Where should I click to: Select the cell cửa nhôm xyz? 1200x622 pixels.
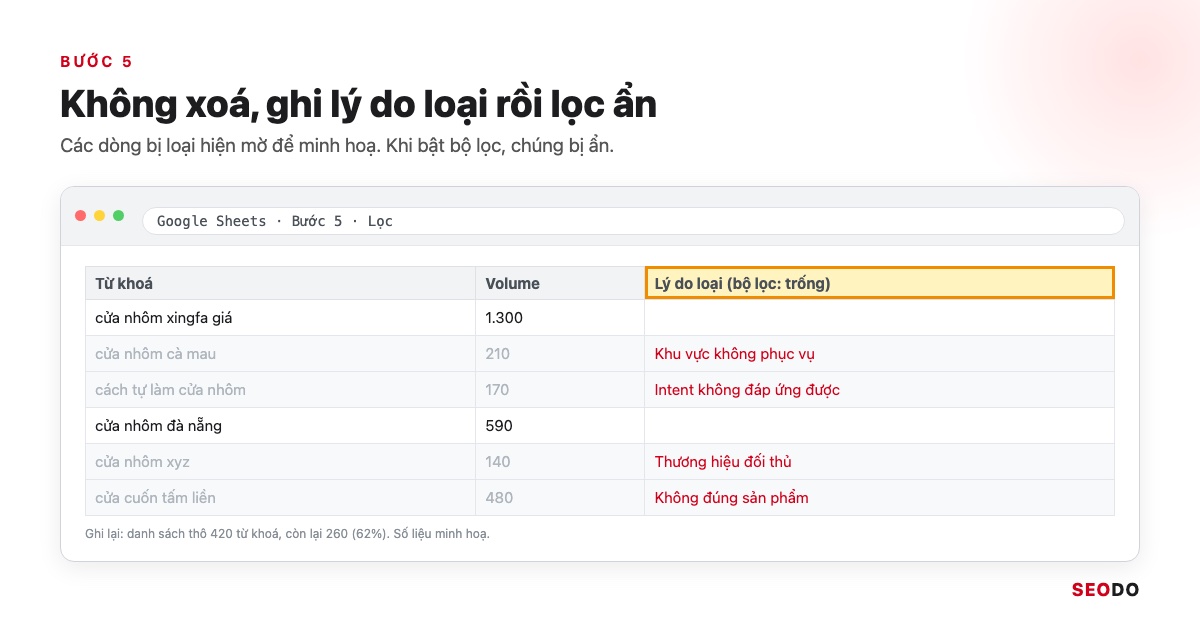280,462
